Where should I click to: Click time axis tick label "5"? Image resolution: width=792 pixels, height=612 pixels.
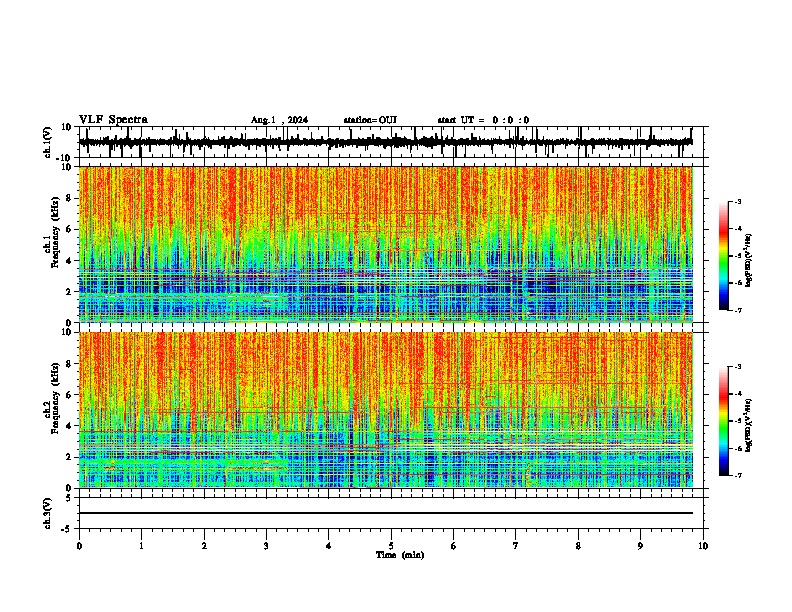pos(391,546)
